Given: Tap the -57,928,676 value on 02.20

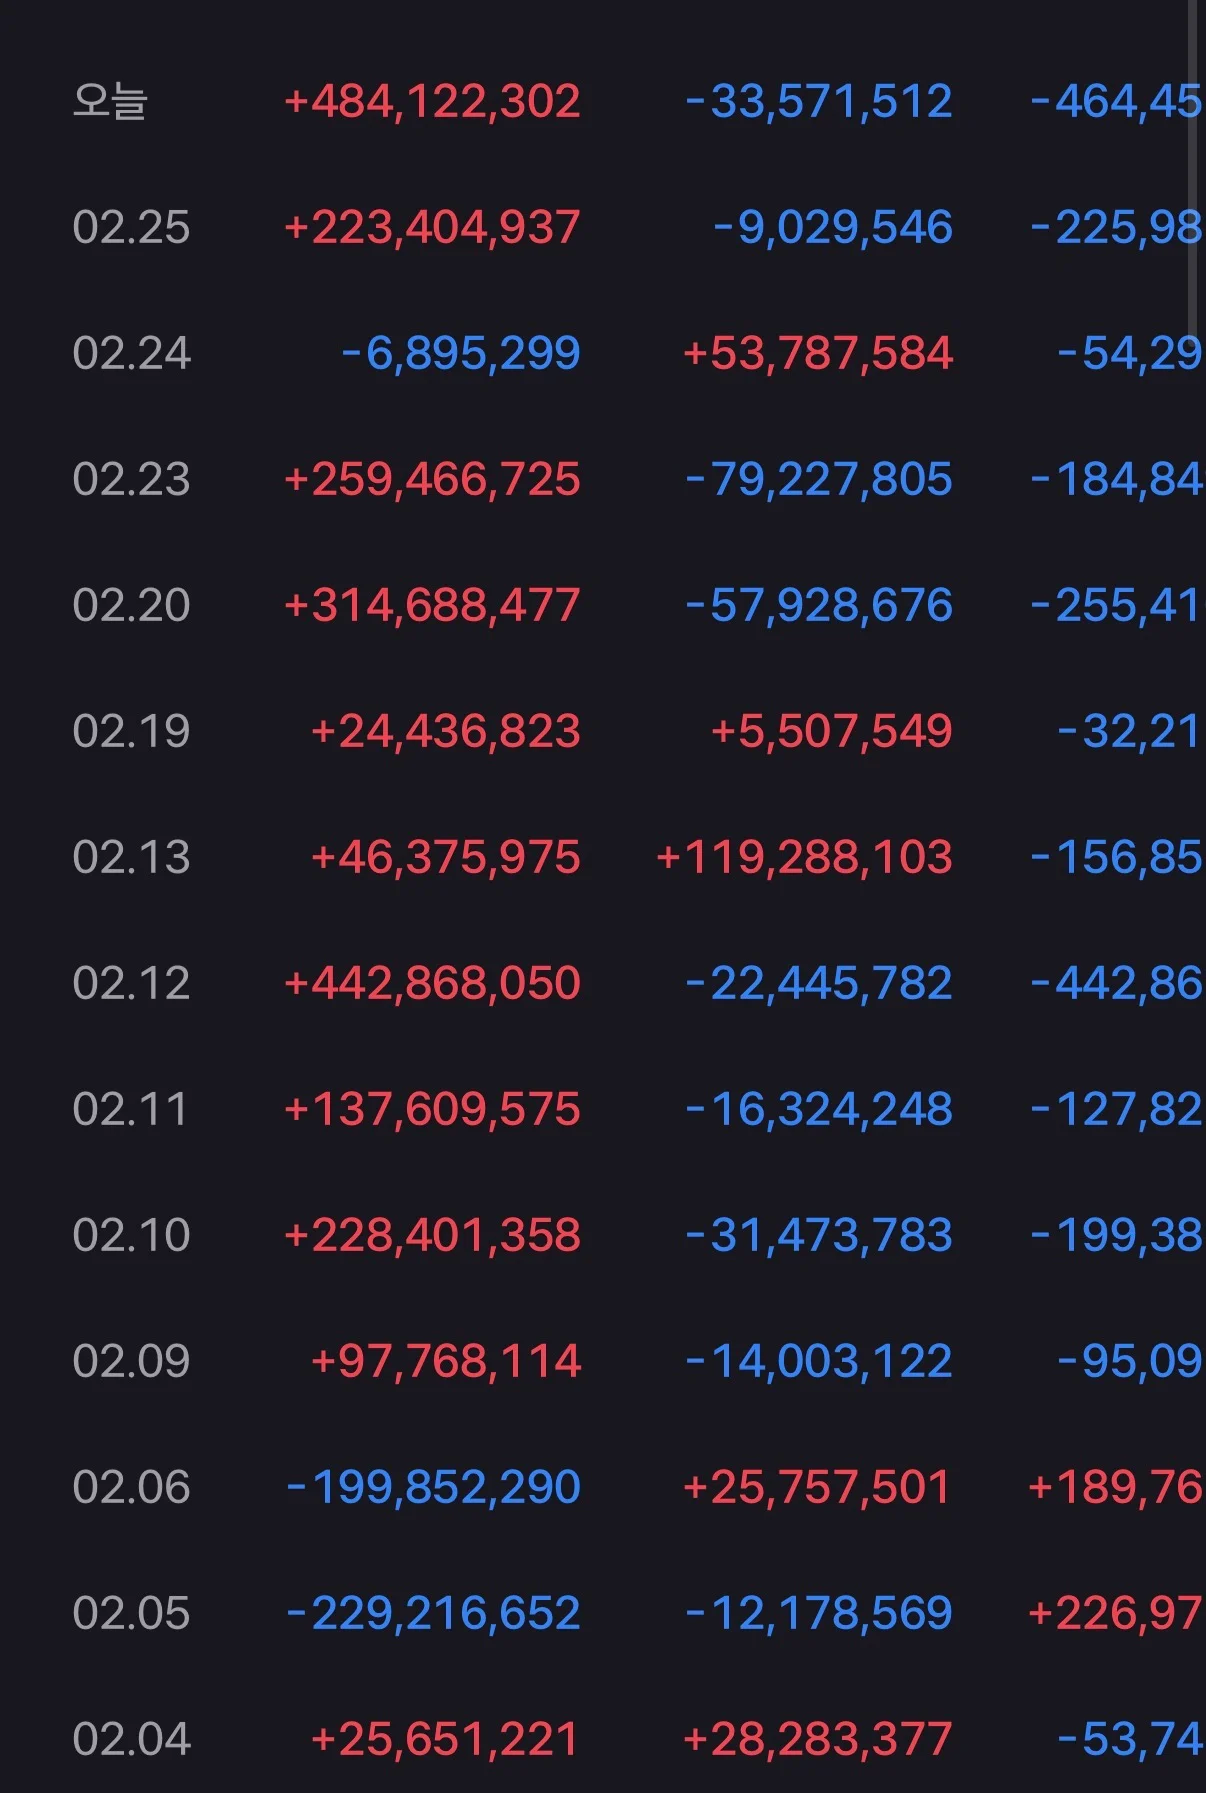Looking at the screenshot, I should tap(819, 605).
